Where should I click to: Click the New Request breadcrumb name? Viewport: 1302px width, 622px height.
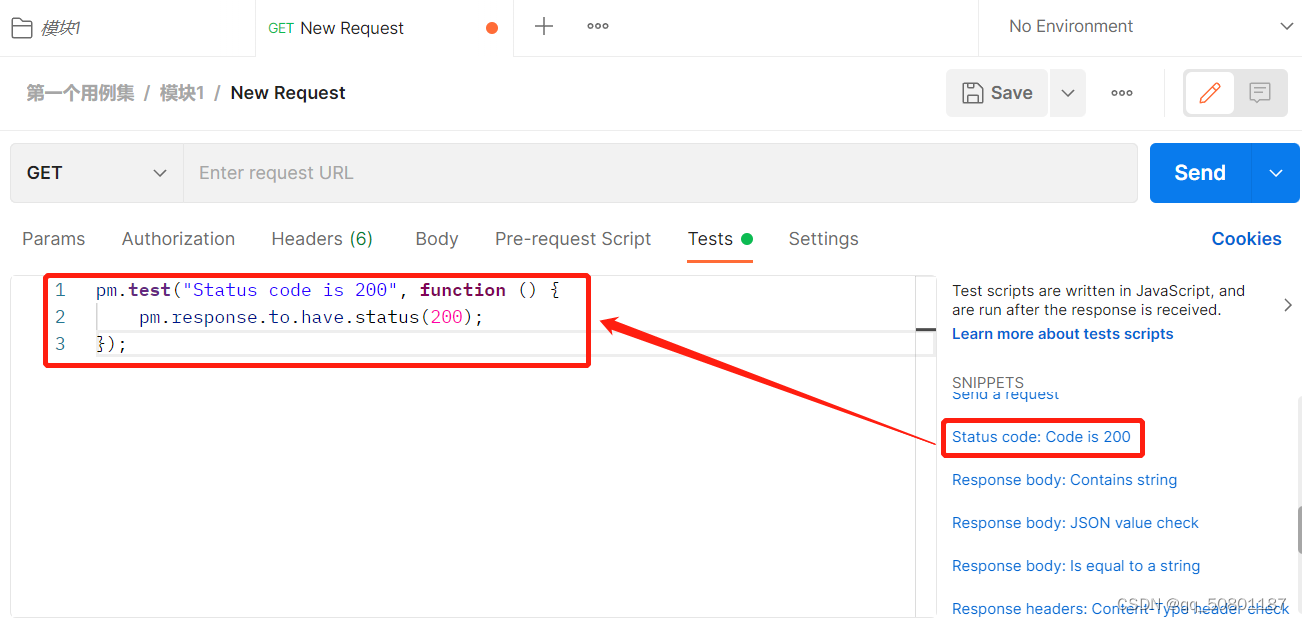pyautogui.click(x=288, y=93)
